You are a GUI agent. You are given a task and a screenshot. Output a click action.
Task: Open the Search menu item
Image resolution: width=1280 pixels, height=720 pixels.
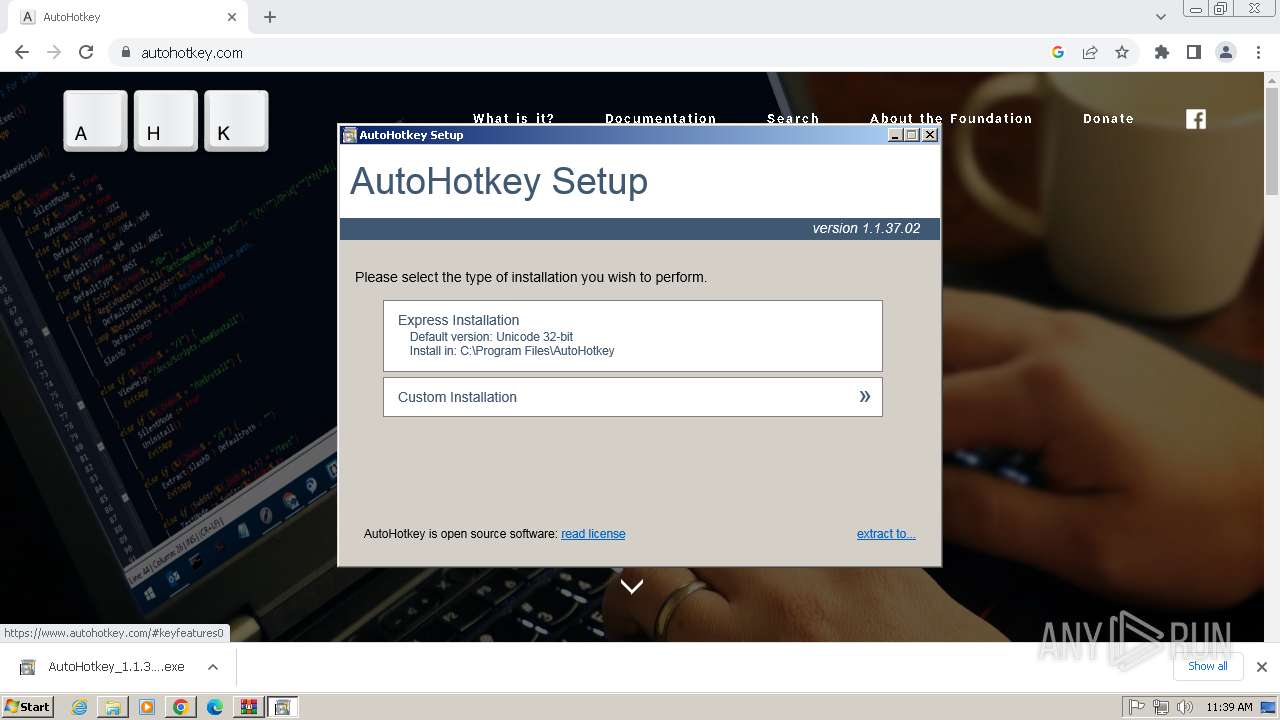tap(793, 118)
